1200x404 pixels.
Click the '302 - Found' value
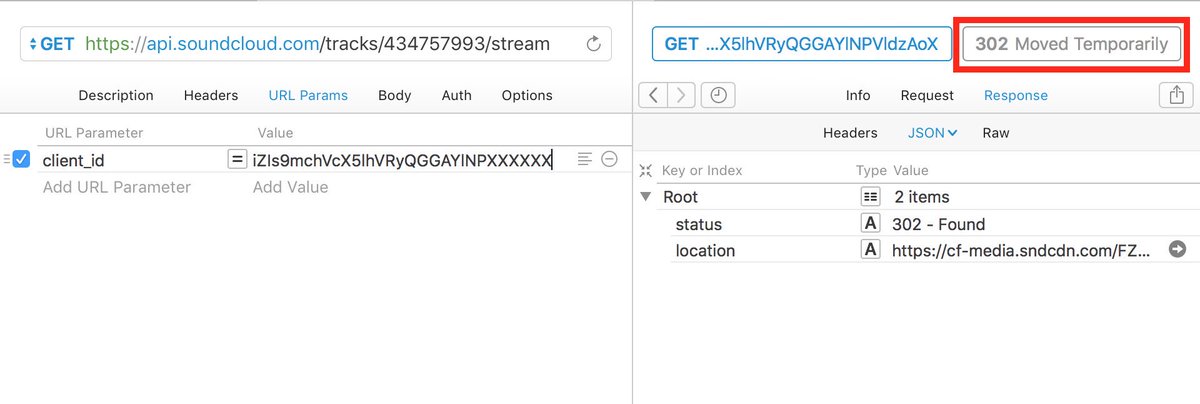939,224
